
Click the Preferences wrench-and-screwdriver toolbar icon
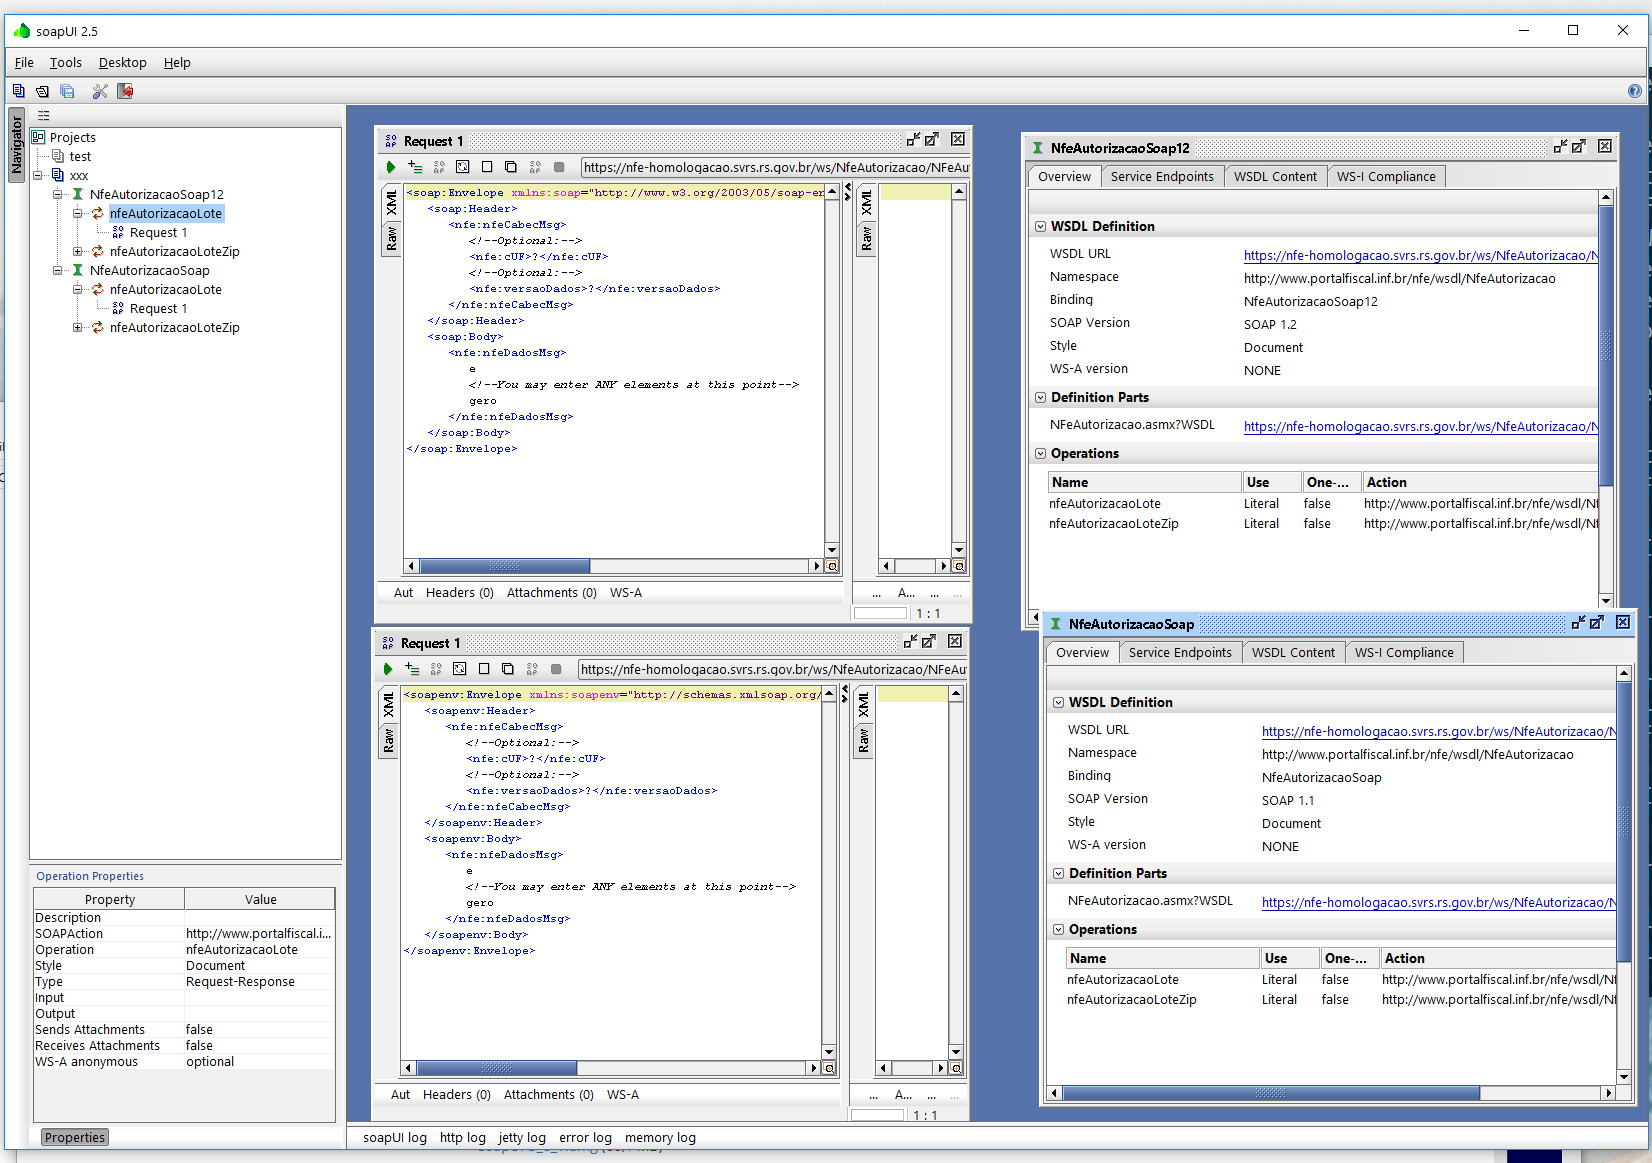click(x=100, y=91)
